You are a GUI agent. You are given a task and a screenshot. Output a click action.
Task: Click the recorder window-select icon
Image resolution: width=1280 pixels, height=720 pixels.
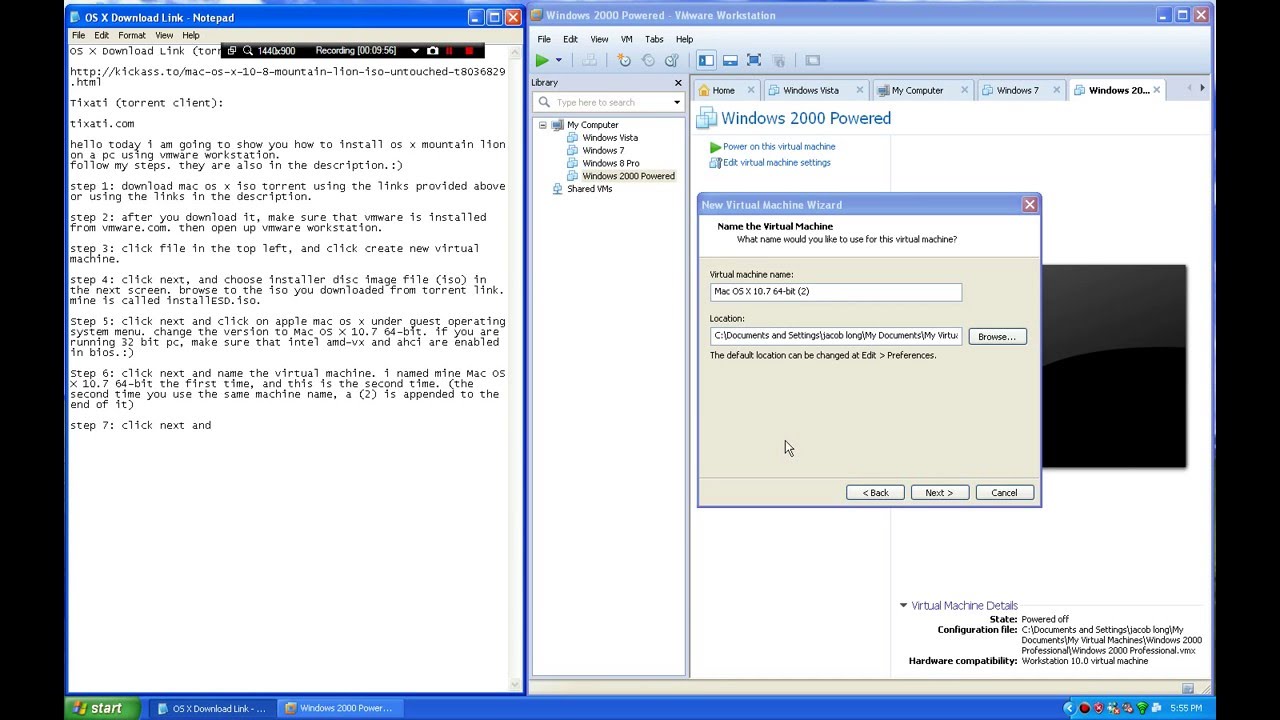(232, 51)
